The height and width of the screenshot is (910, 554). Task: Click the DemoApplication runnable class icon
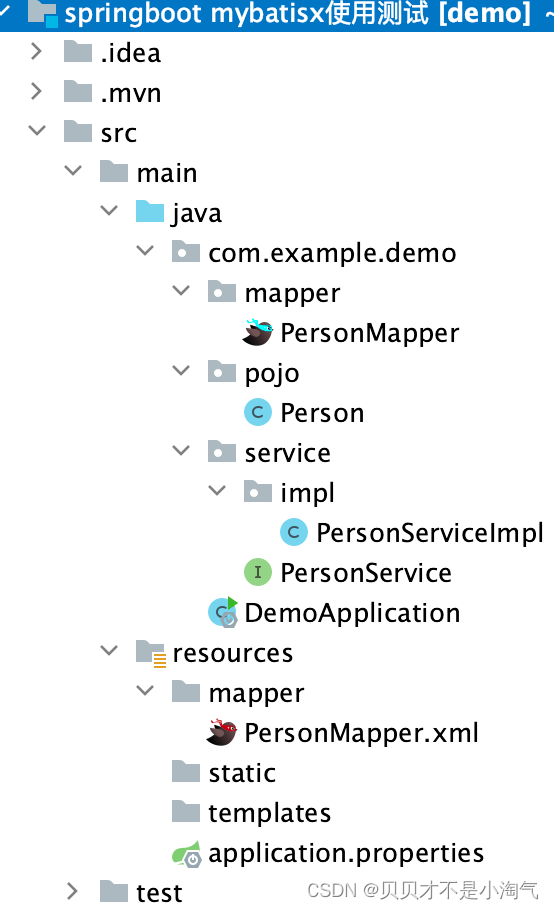tap(223, 612)
